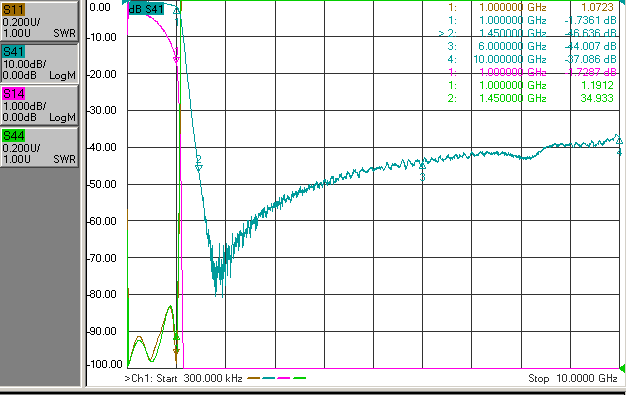Click the dB S41 trace title label
626x395 pixels.
146,9
